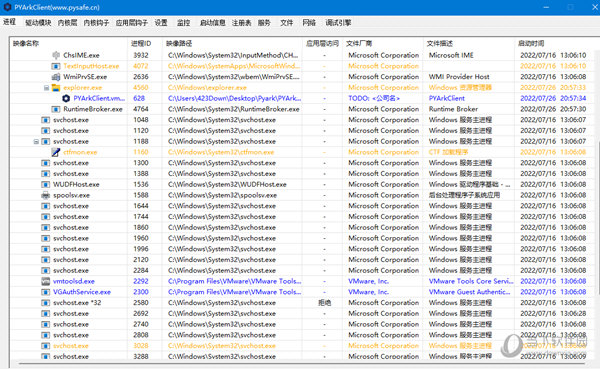600x369 pixels.
Task: Click the ChsIME.exe process icon
Action: point(56,55)
